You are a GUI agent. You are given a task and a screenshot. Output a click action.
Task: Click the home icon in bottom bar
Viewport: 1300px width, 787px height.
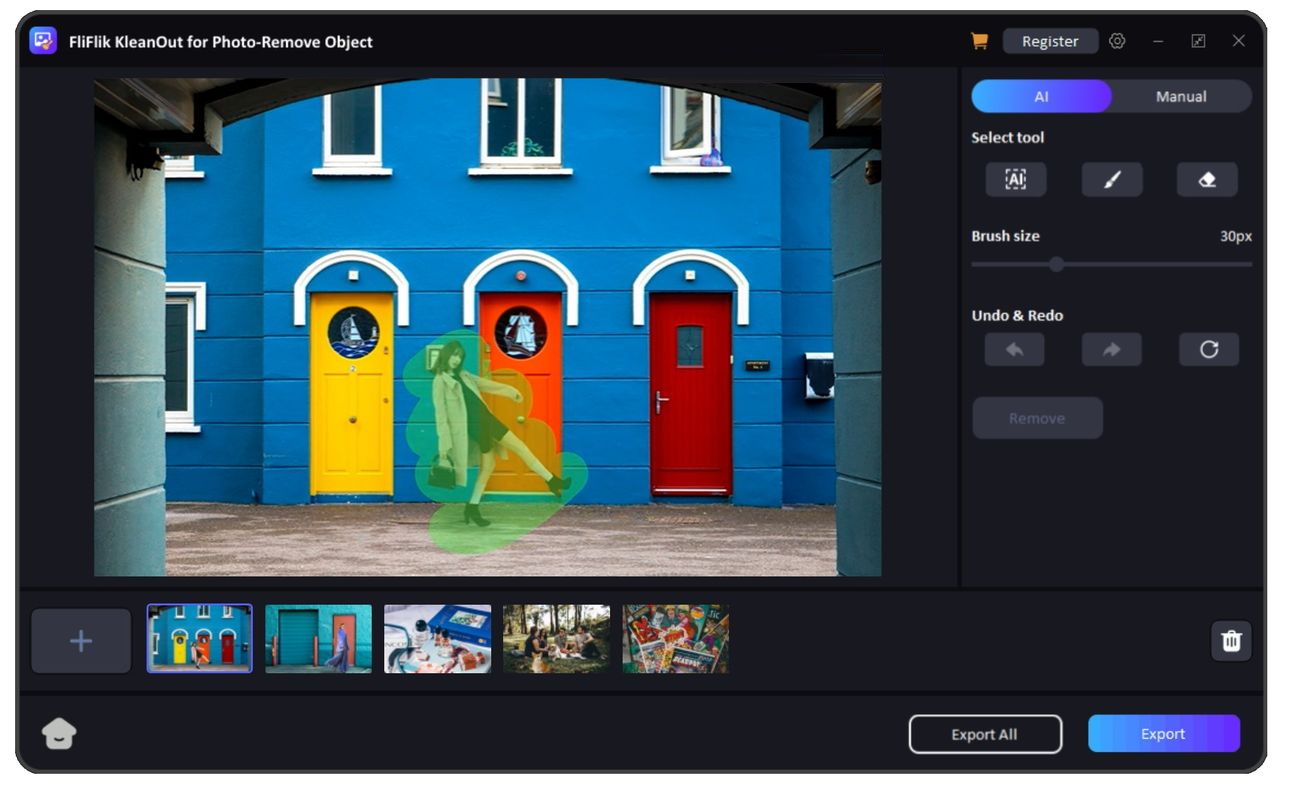(x=58, y=733)
